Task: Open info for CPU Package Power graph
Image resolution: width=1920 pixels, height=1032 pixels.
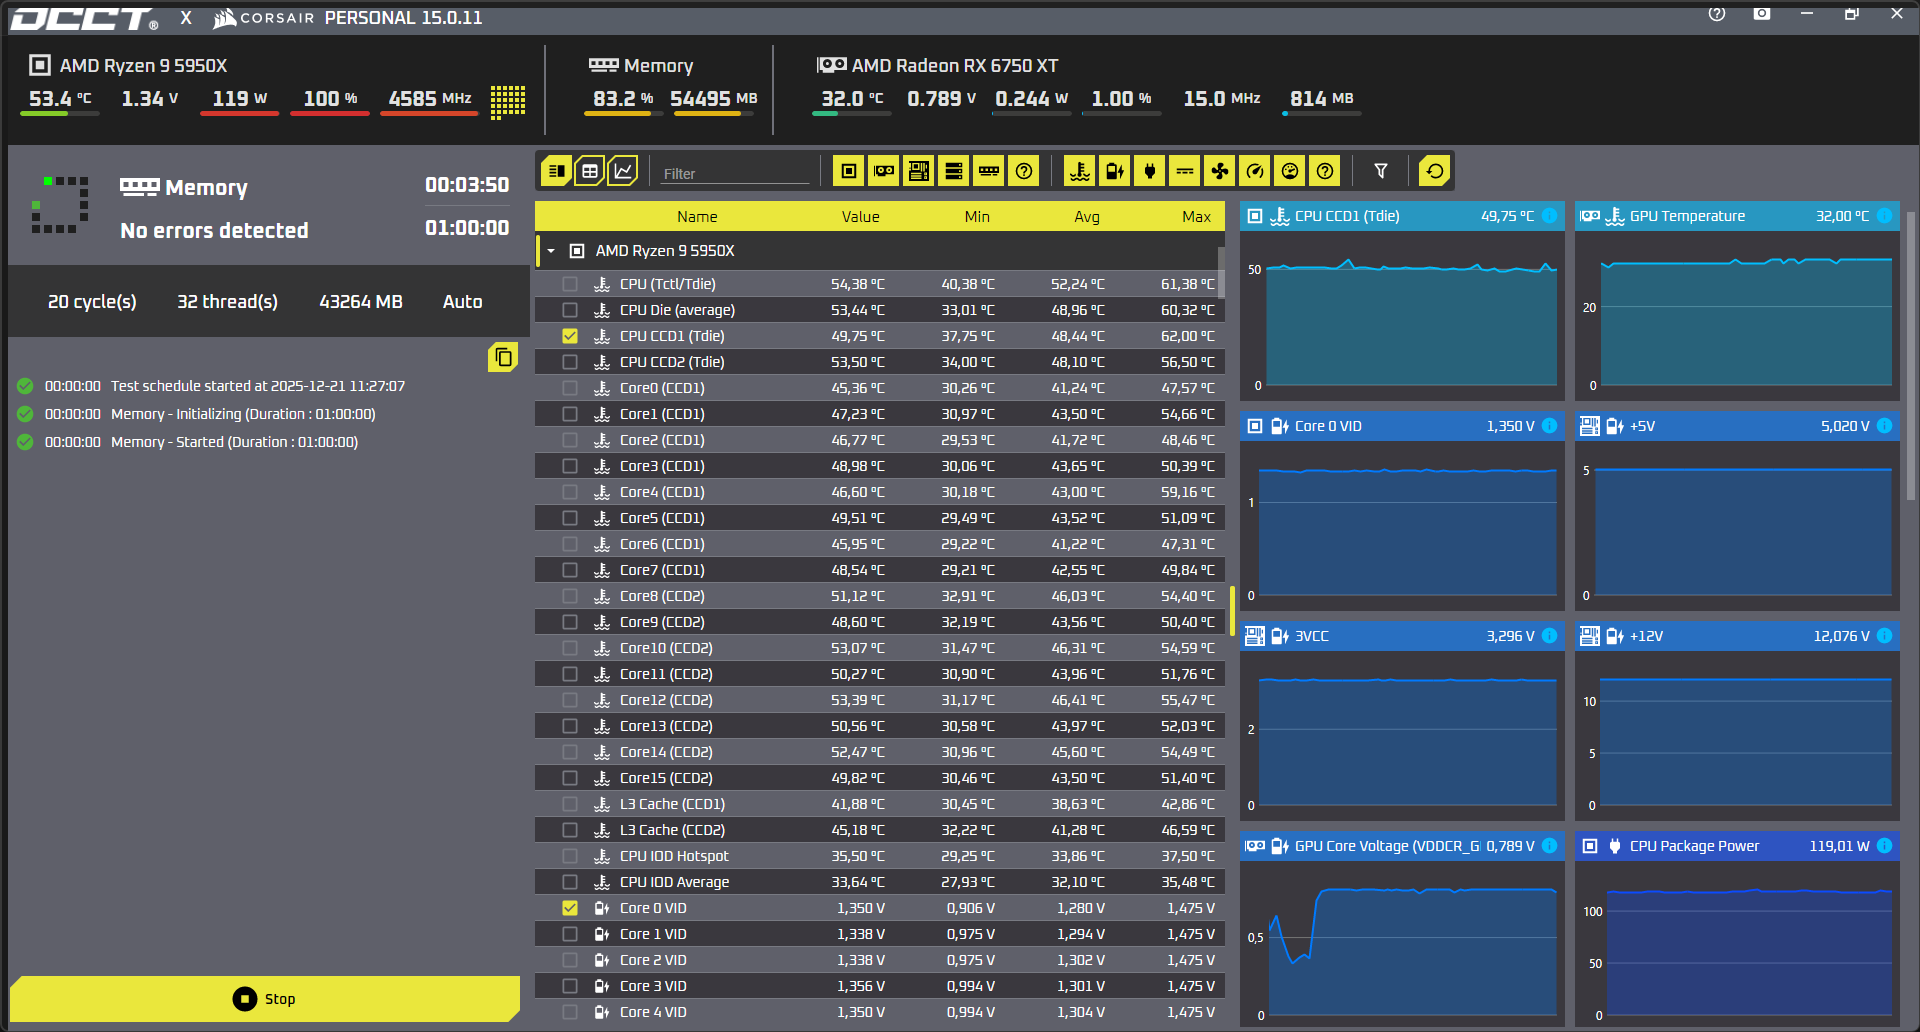Action: pyautogui.click(x=1884, y=846)
